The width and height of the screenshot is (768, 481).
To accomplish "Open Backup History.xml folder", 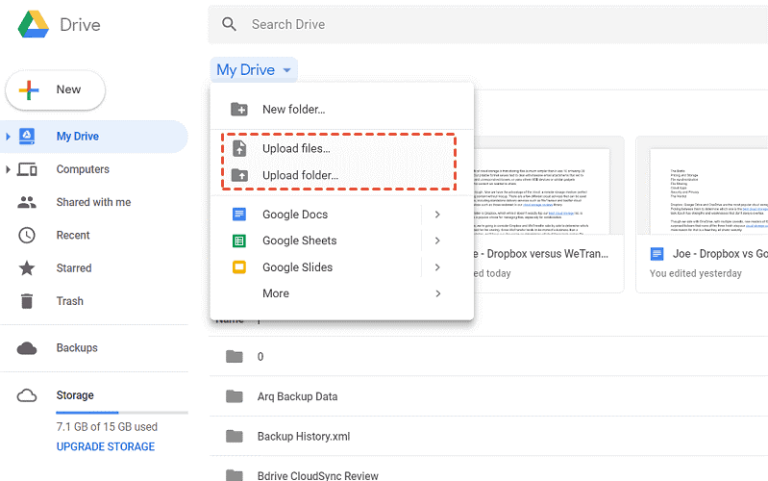I will coord(488,436).
